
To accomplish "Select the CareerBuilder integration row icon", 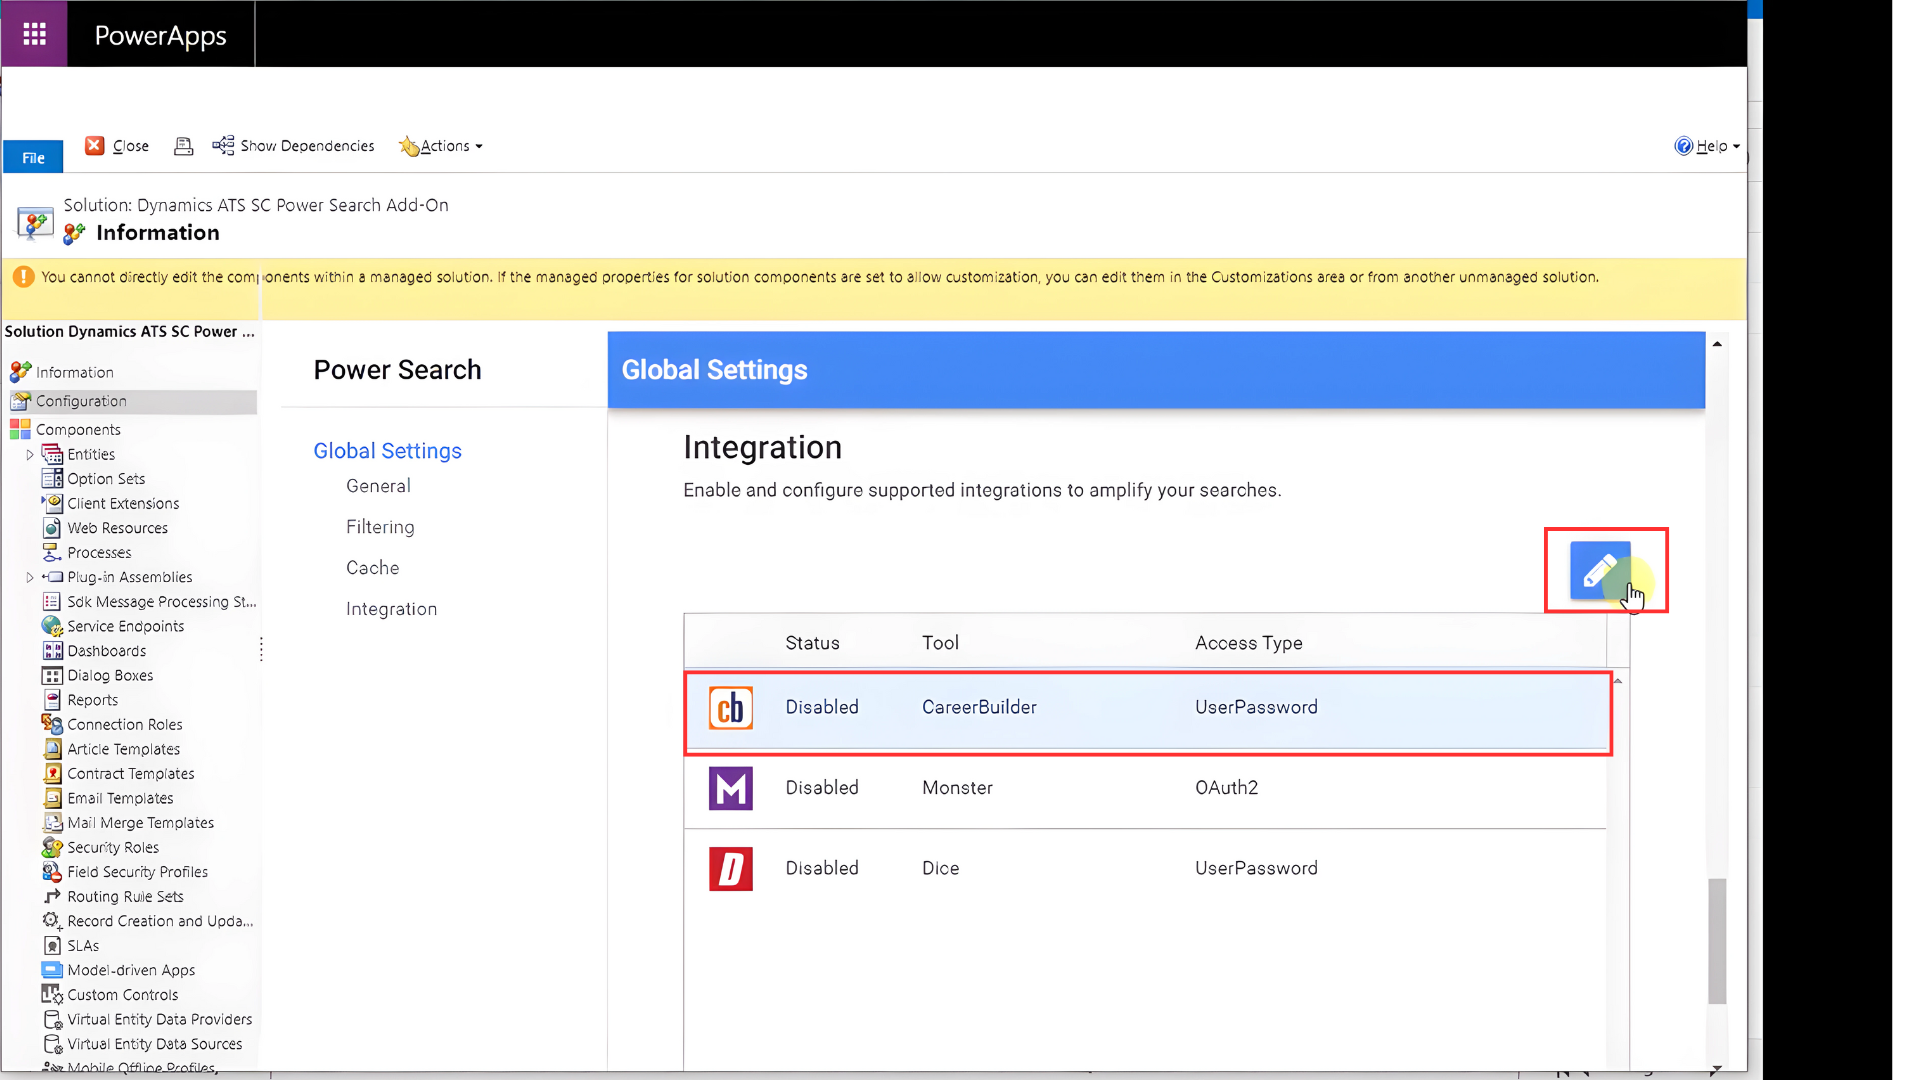I will 731,708.
